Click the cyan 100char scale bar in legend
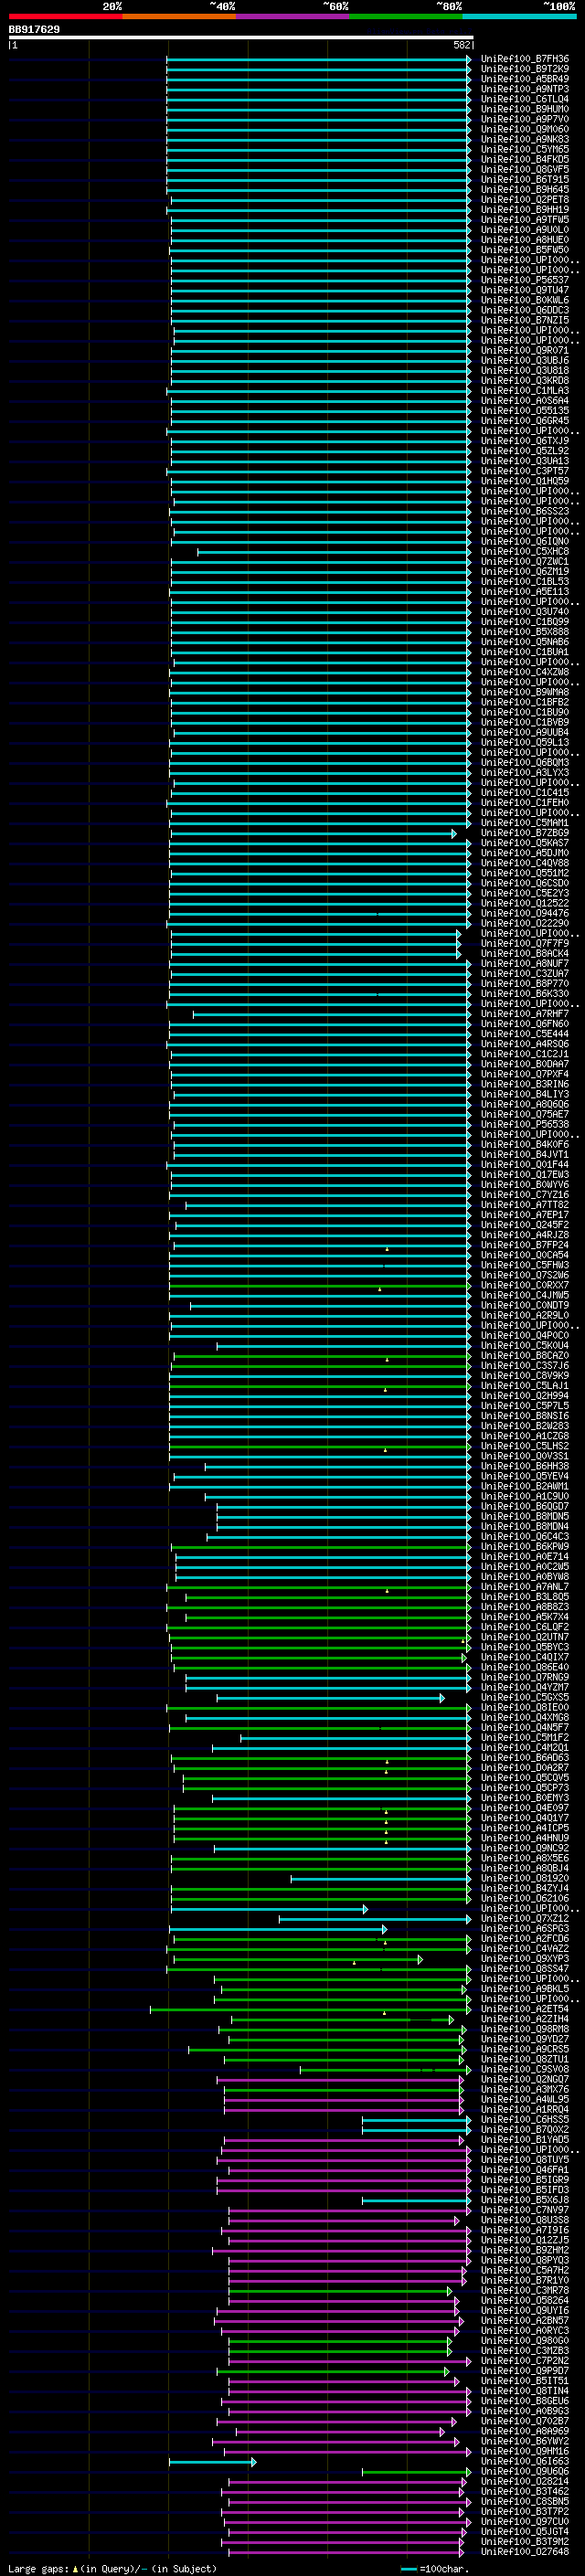 click(x=408, y=2569)
